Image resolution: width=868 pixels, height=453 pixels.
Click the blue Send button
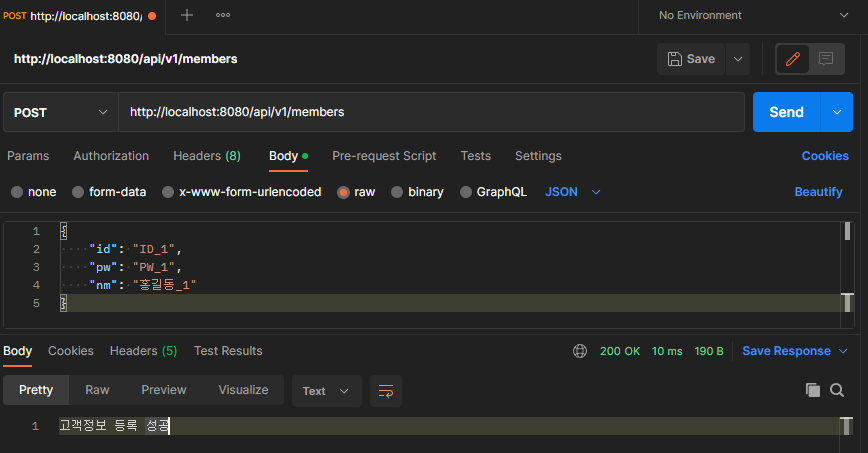tap(787, 112)
